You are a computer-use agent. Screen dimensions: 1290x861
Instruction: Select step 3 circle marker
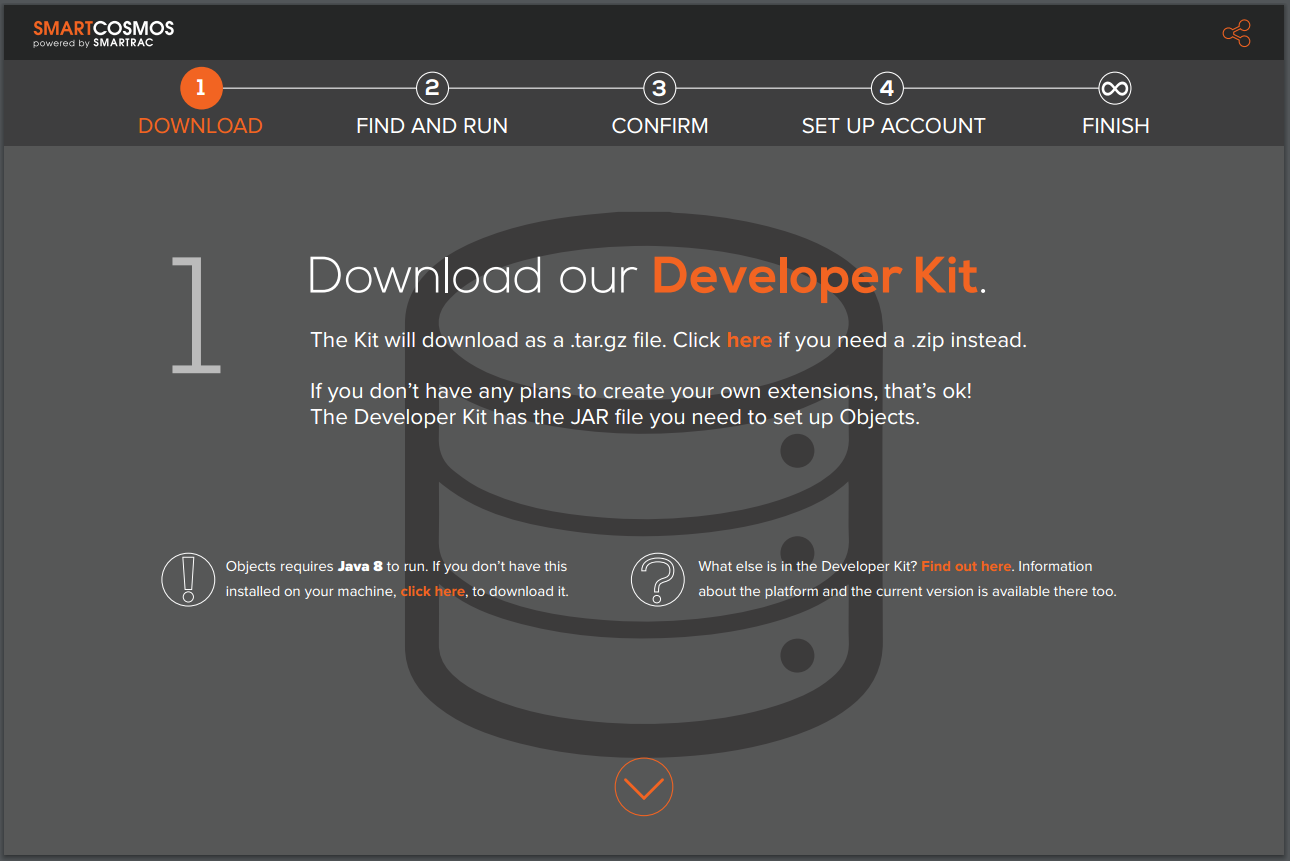pos(659,88)
